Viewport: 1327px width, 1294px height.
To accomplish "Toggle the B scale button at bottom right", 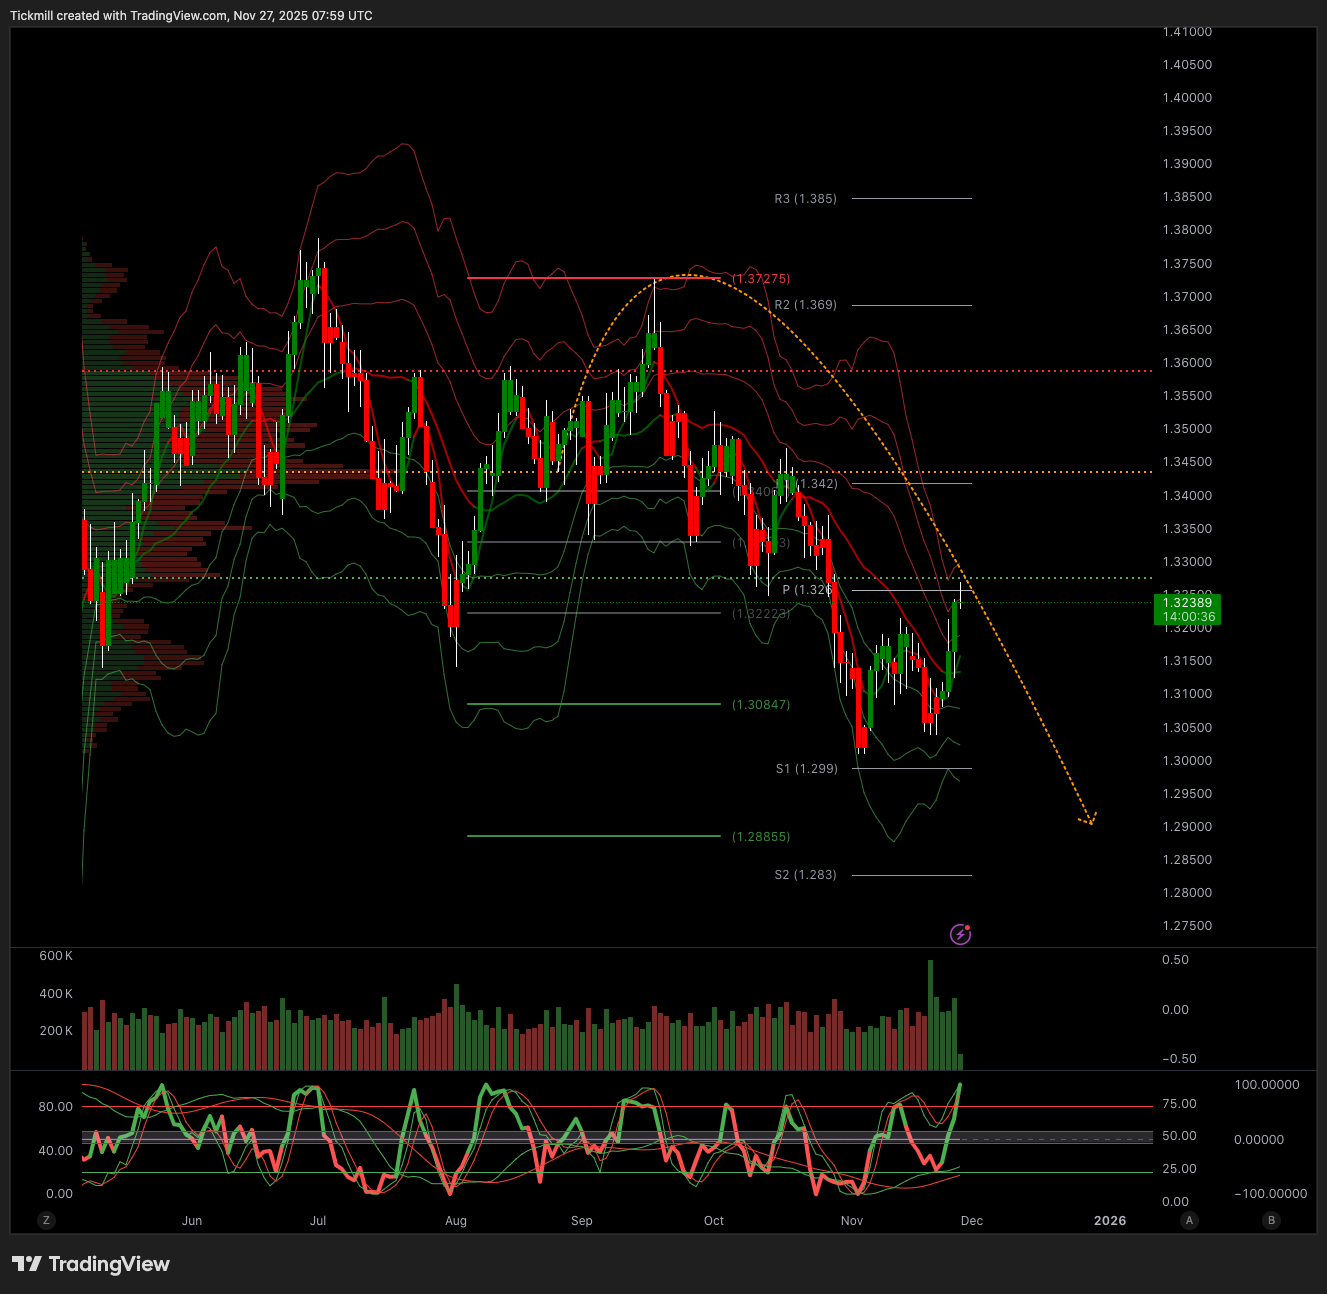I will pos(1271,1220).
